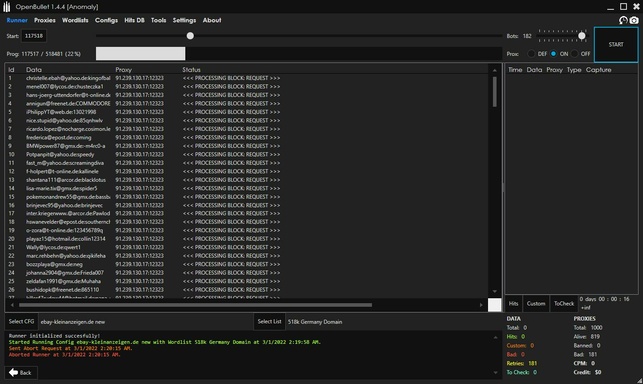Screen dimensions: 643x384
Task: Click the Retries 181 statistic
Action: tap(522, 363)
